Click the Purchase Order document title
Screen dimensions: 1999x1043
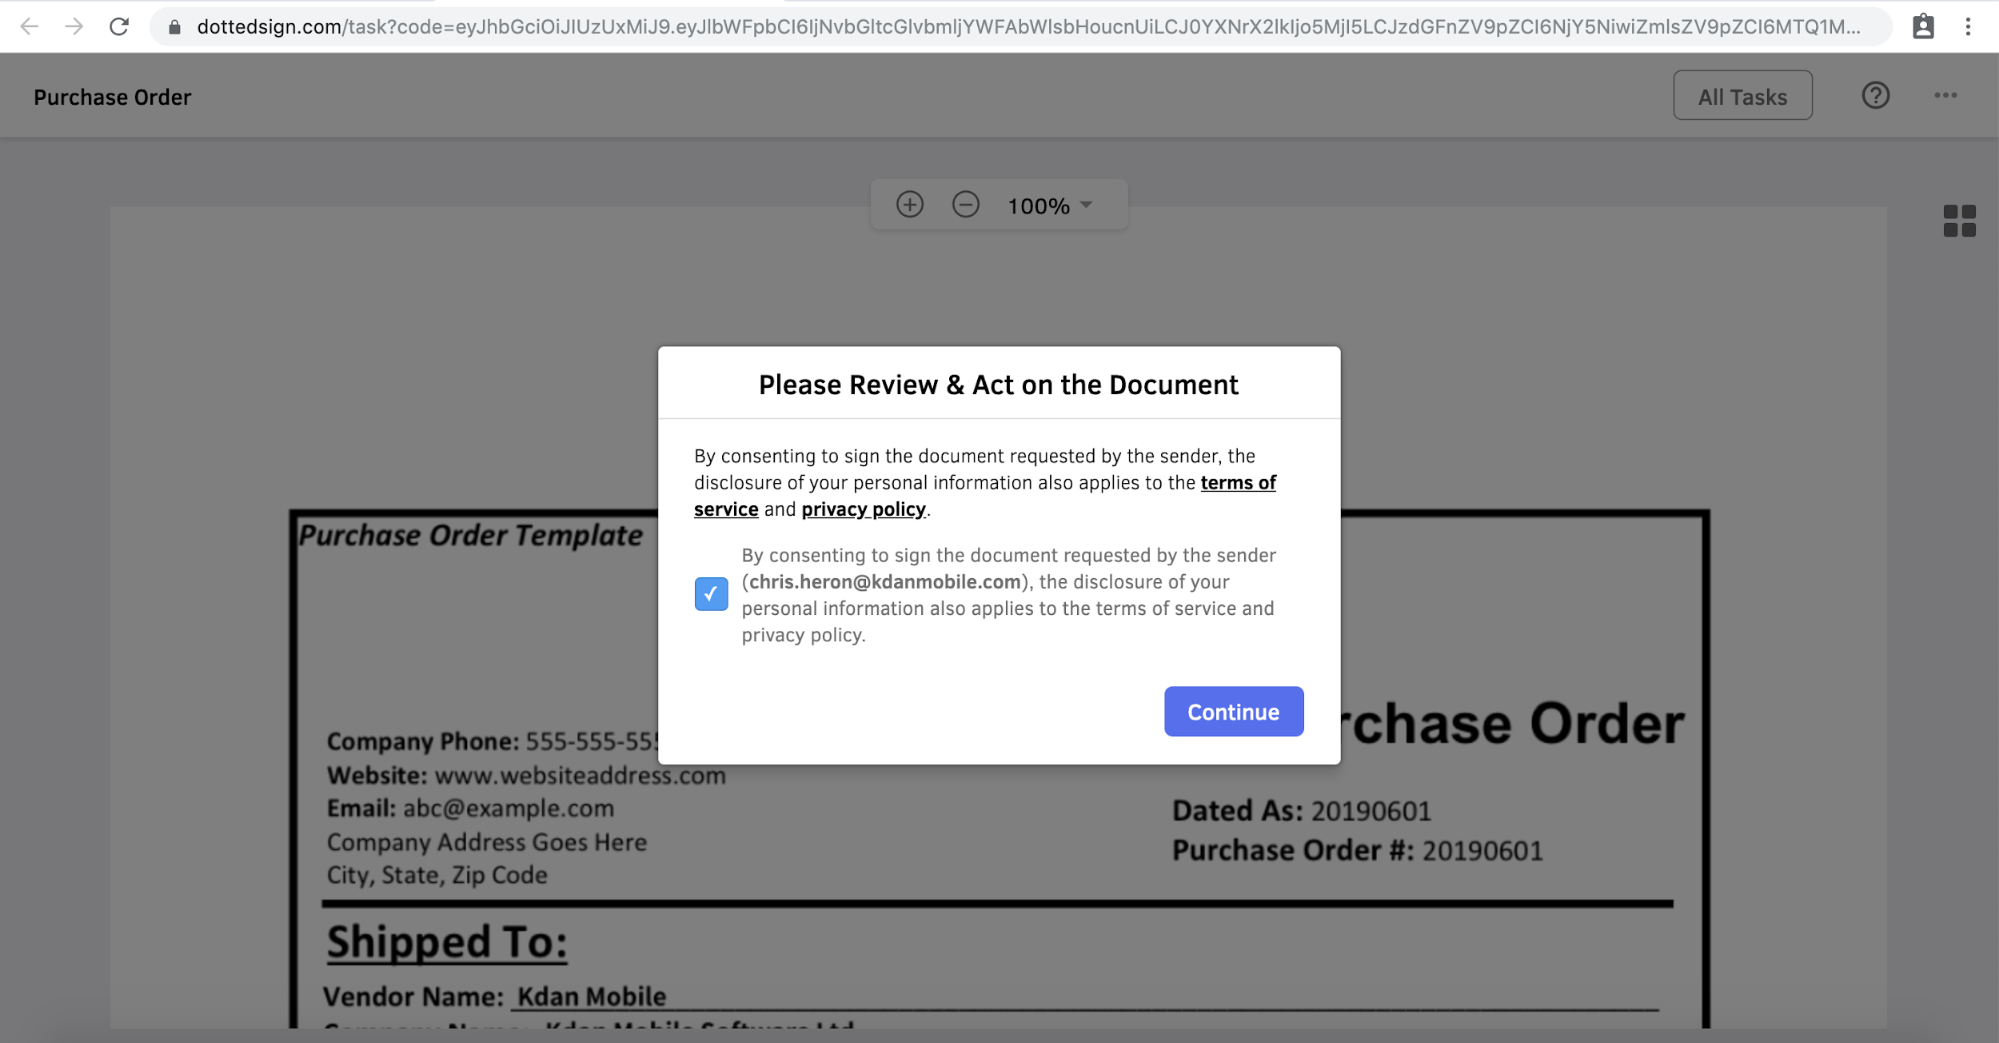112,97
